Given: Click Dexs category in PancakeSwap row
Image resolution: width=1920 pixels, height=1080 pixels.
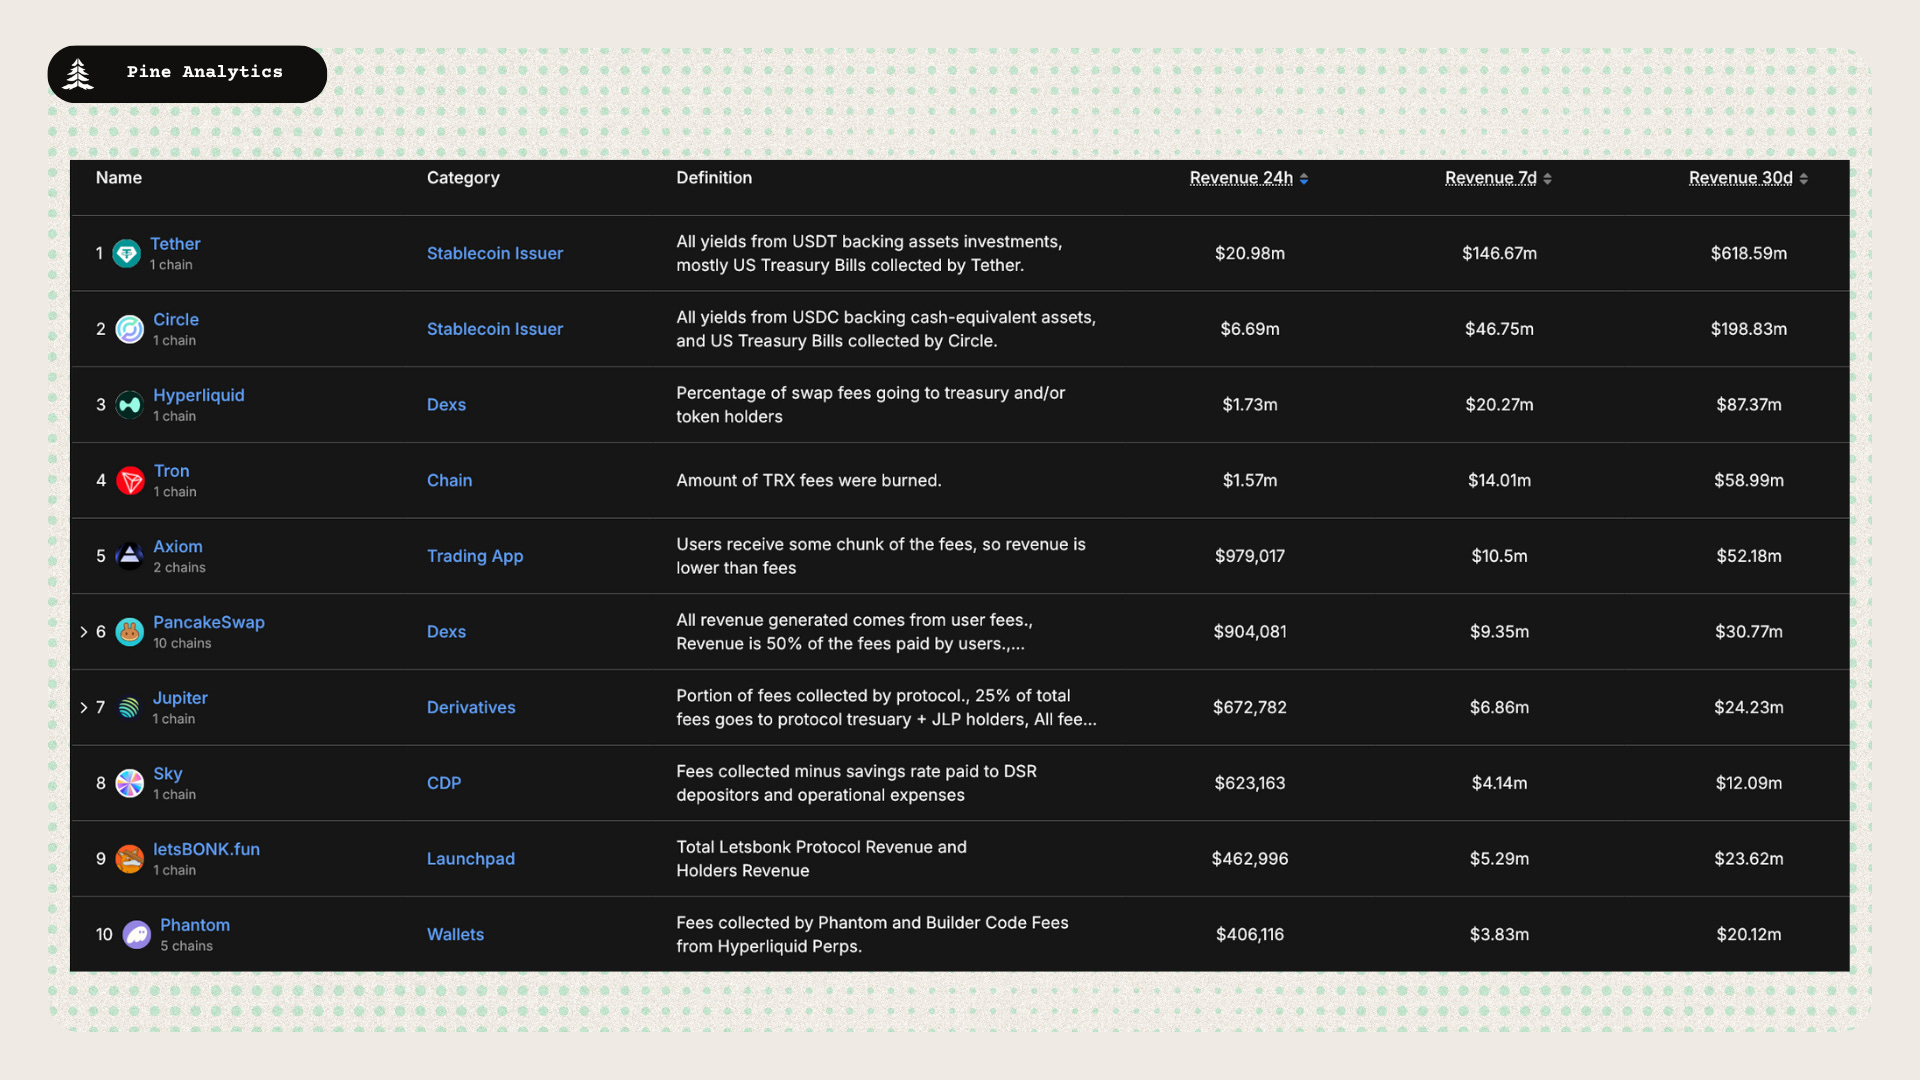Looking at the screenshot, I should (x=446, y=632).
